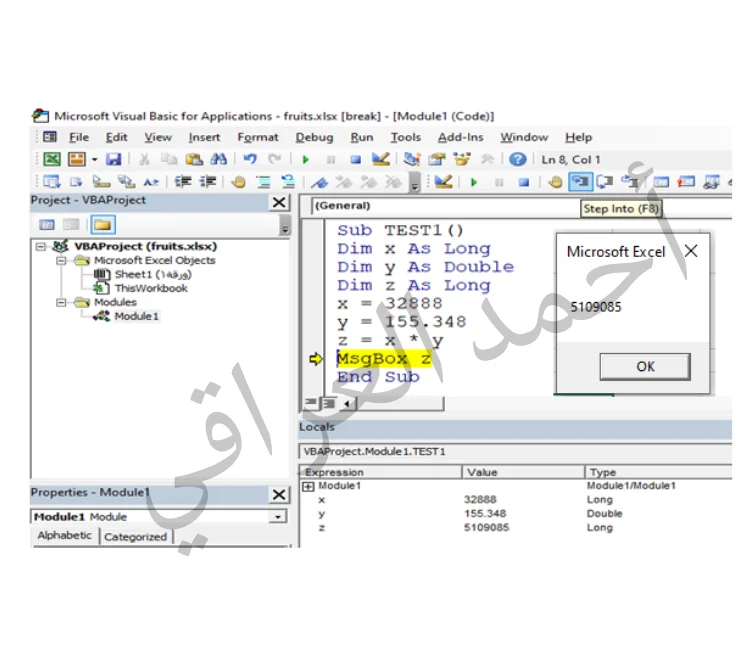Image resolution: width=751 pixels, height=664 pixels.
Task: Run the macro from Standard toolbar
Action: coord(306,160)
